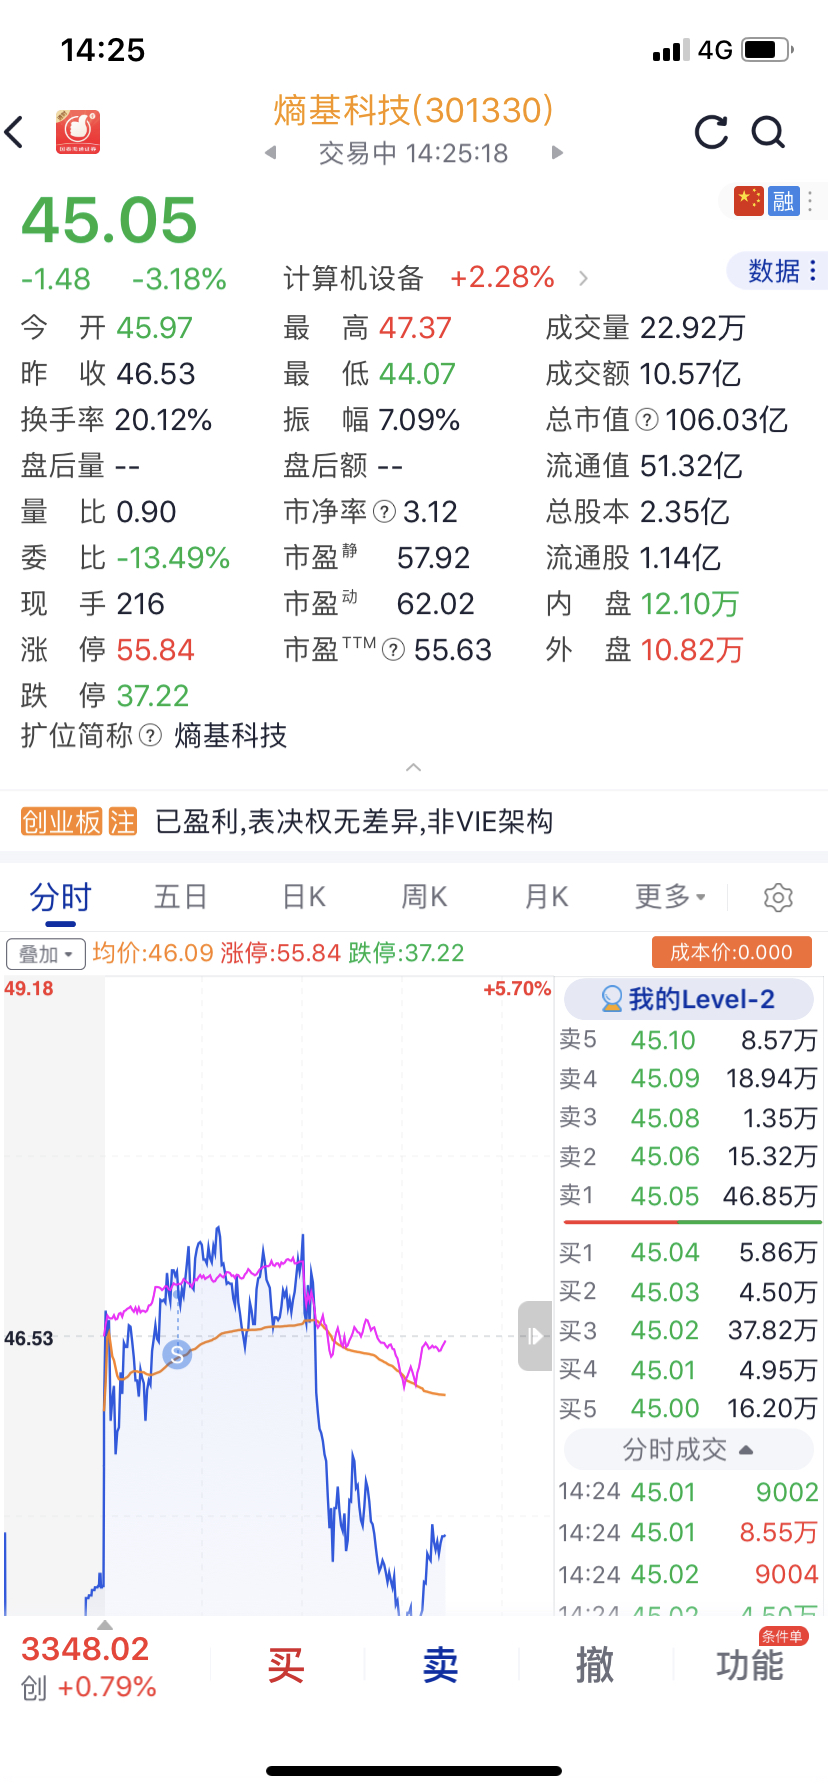Tap the trade row with 8.55万
828x1792 pixels.
(689, 1534)
